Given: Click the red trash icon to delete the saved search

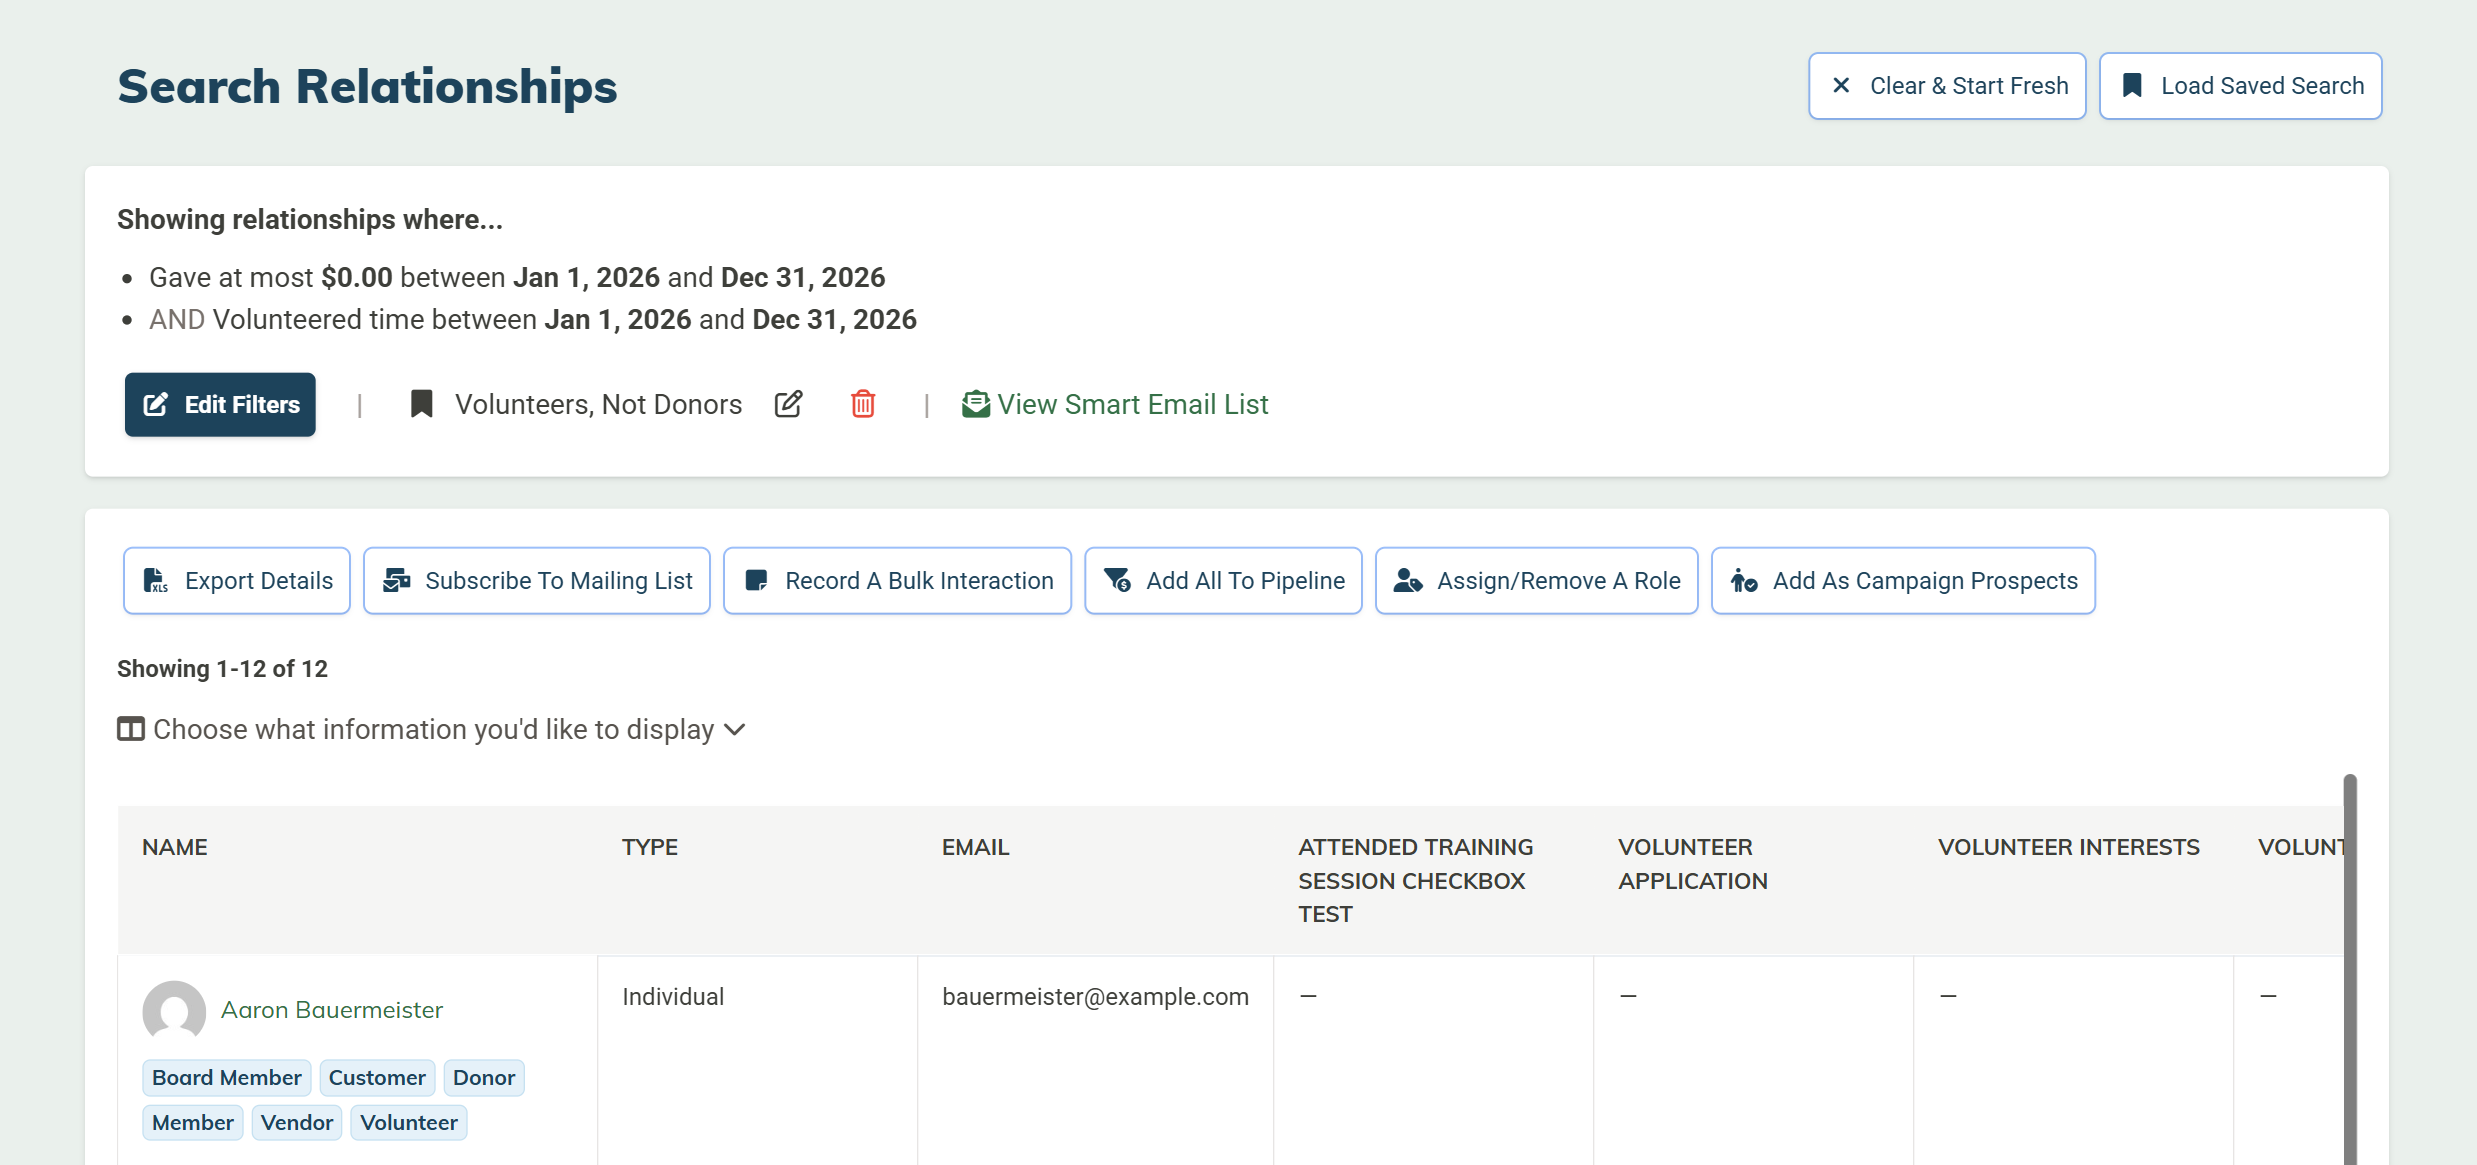Looking at the screenshot, I should 863,404.
